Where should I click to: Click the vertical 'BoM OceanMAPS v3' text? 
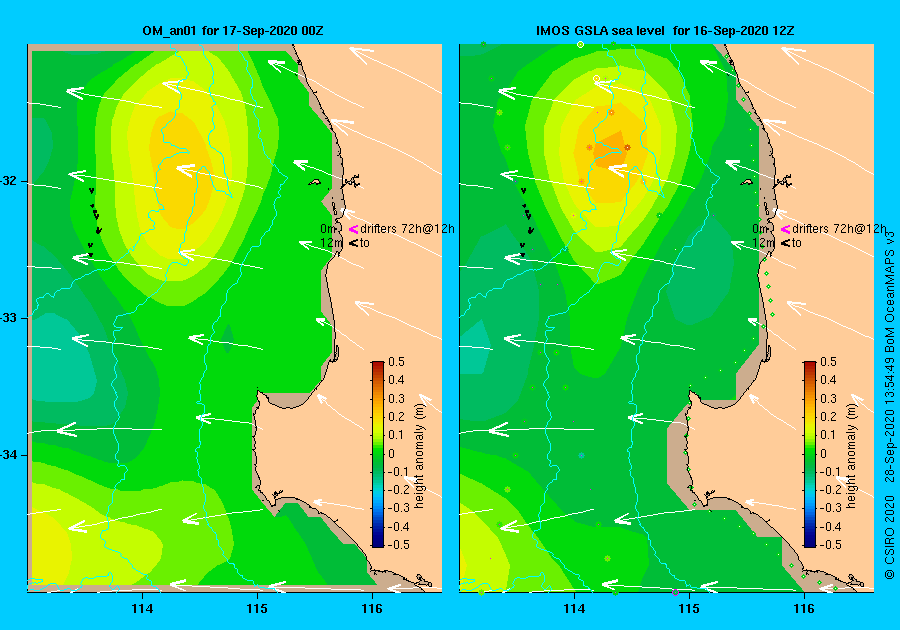pyautogui.click(x=889, y=291)
